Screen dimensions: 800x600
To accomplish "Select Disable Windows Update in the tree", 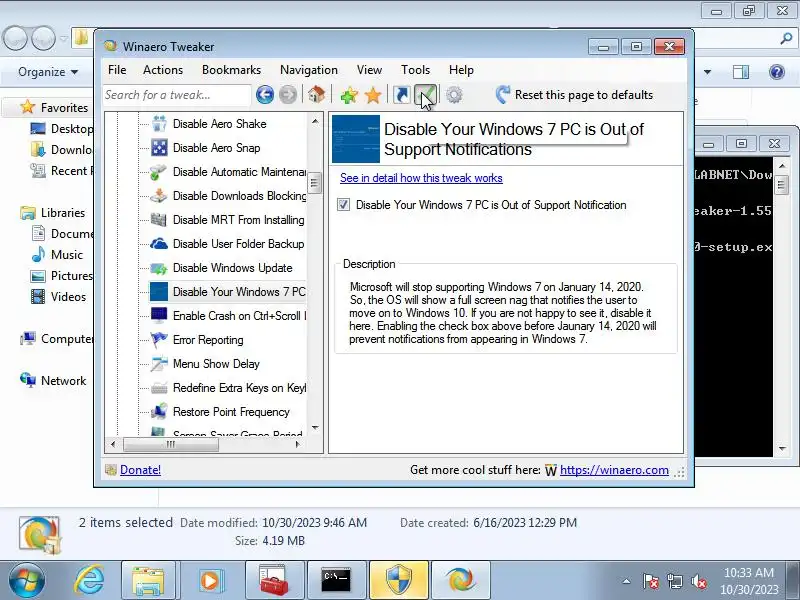I will 232,268.
